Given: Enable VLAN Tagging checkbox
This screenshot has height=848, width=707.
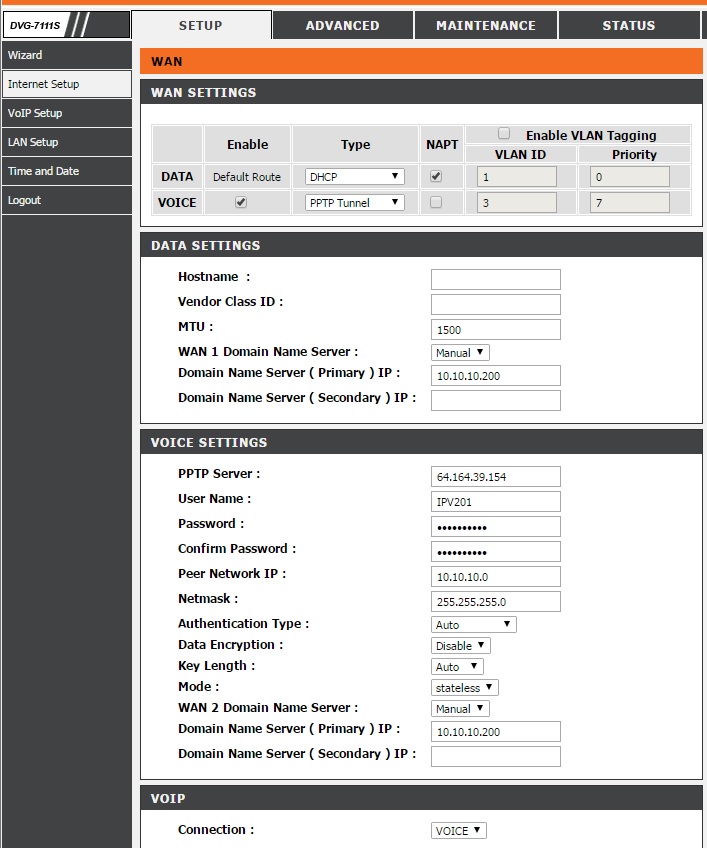Looking at the screenshot, I should tap(505, 134).
